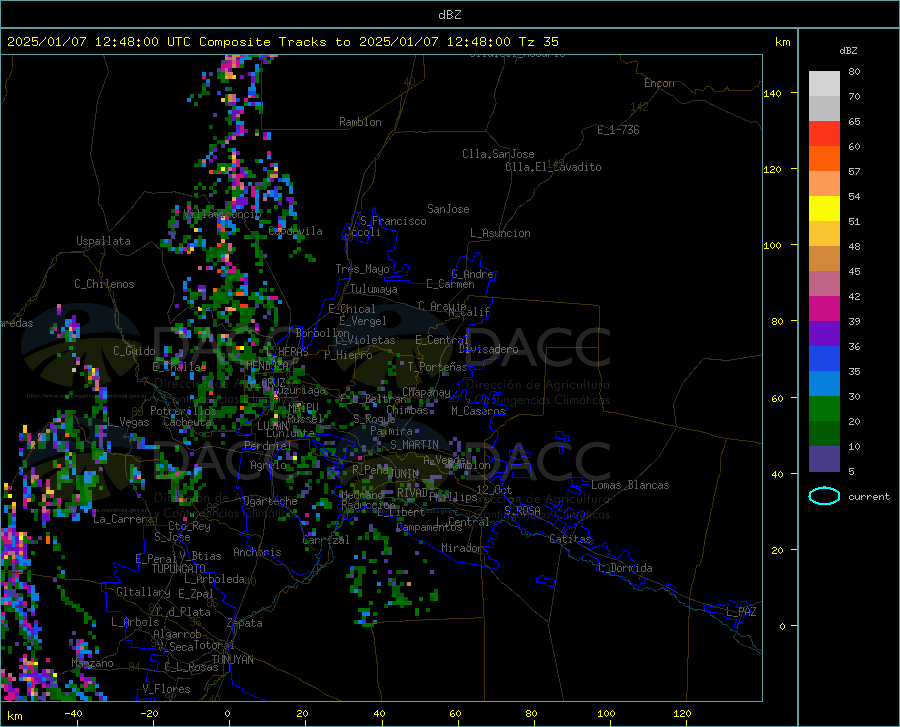Screen dimensions: 900x727
Task: Click the 'Encon' map label
Action: [x=659, y=83]
